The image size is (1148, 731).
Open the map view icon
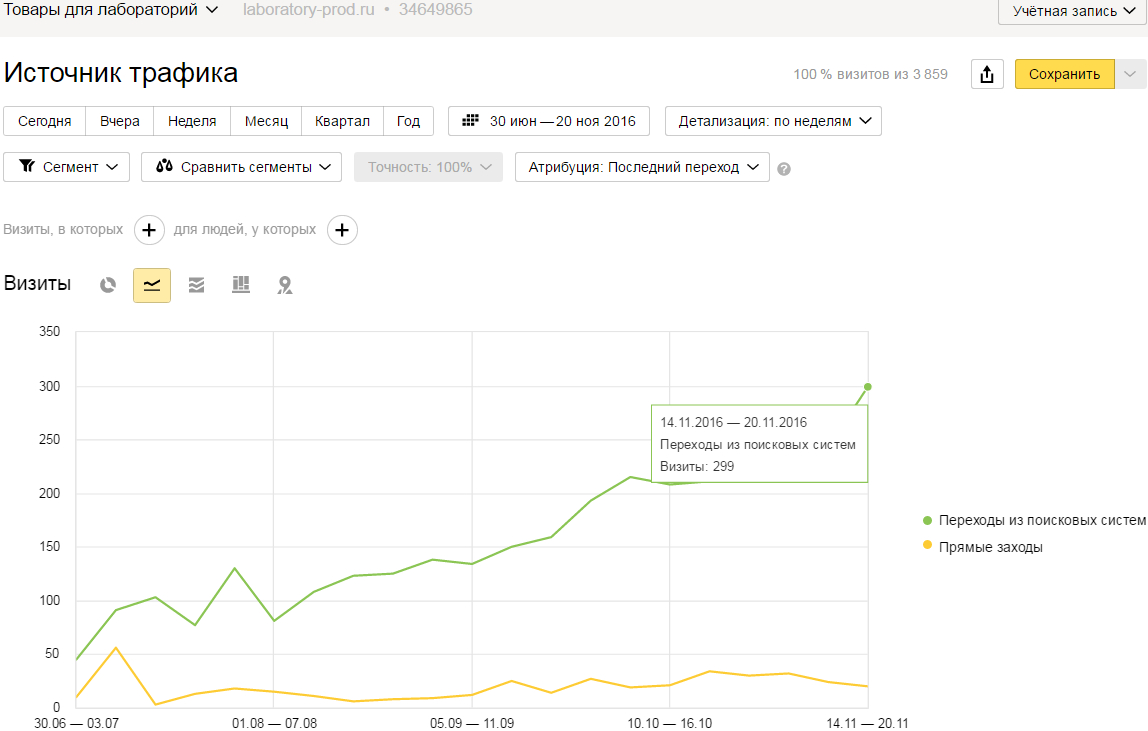click(x=285, y=285)
